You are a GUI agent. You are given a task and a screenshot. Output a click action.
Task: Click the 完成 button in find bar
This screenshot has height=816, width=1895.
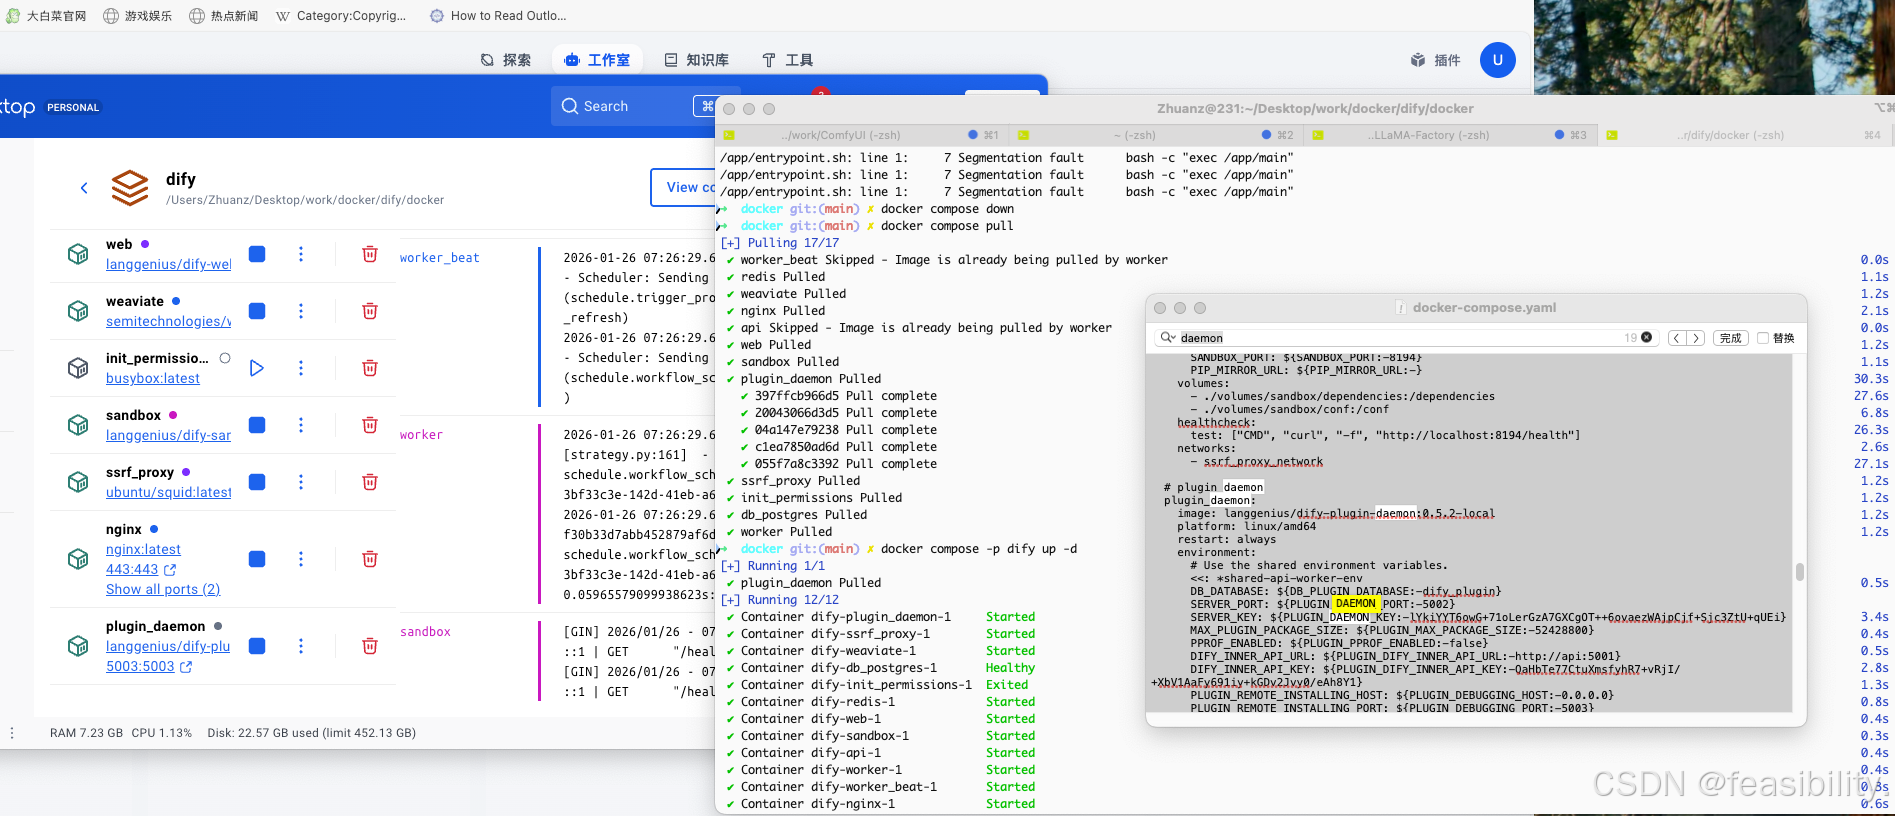pos(1730,338)
